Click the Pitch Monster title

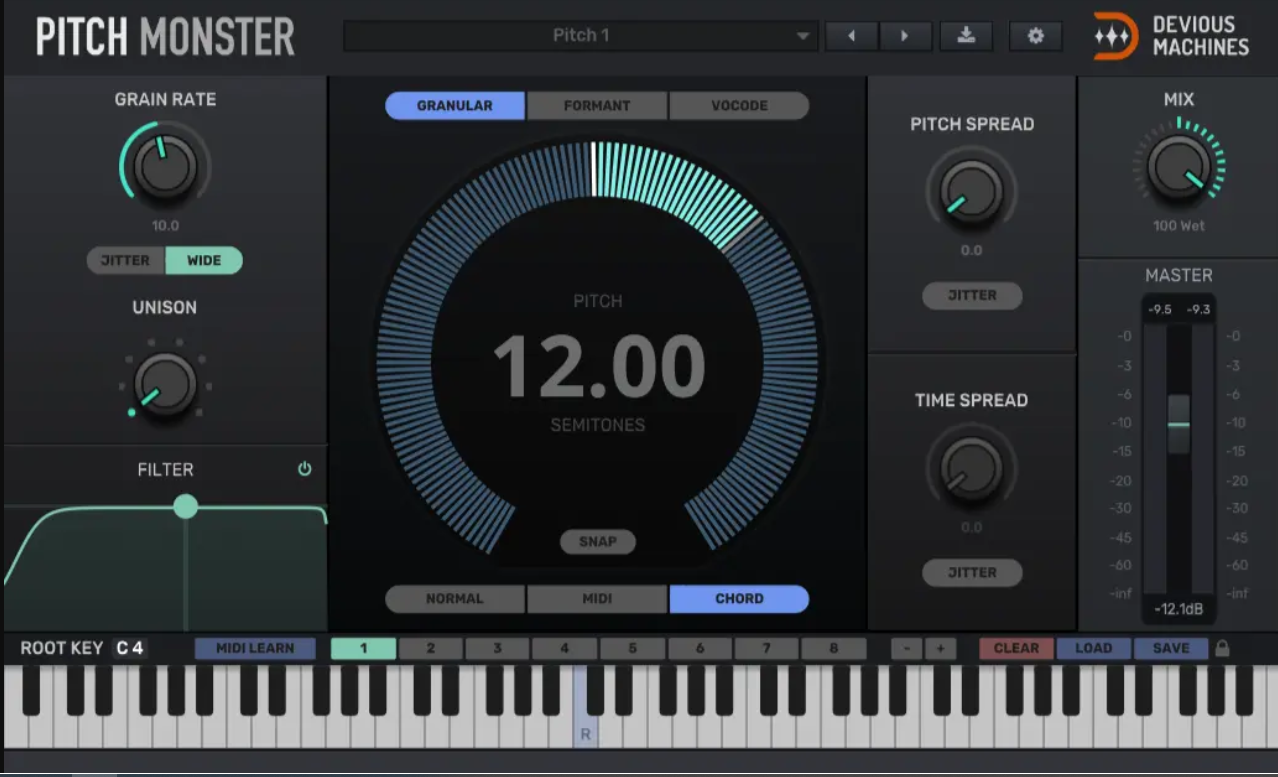click(x=165, y=37)
